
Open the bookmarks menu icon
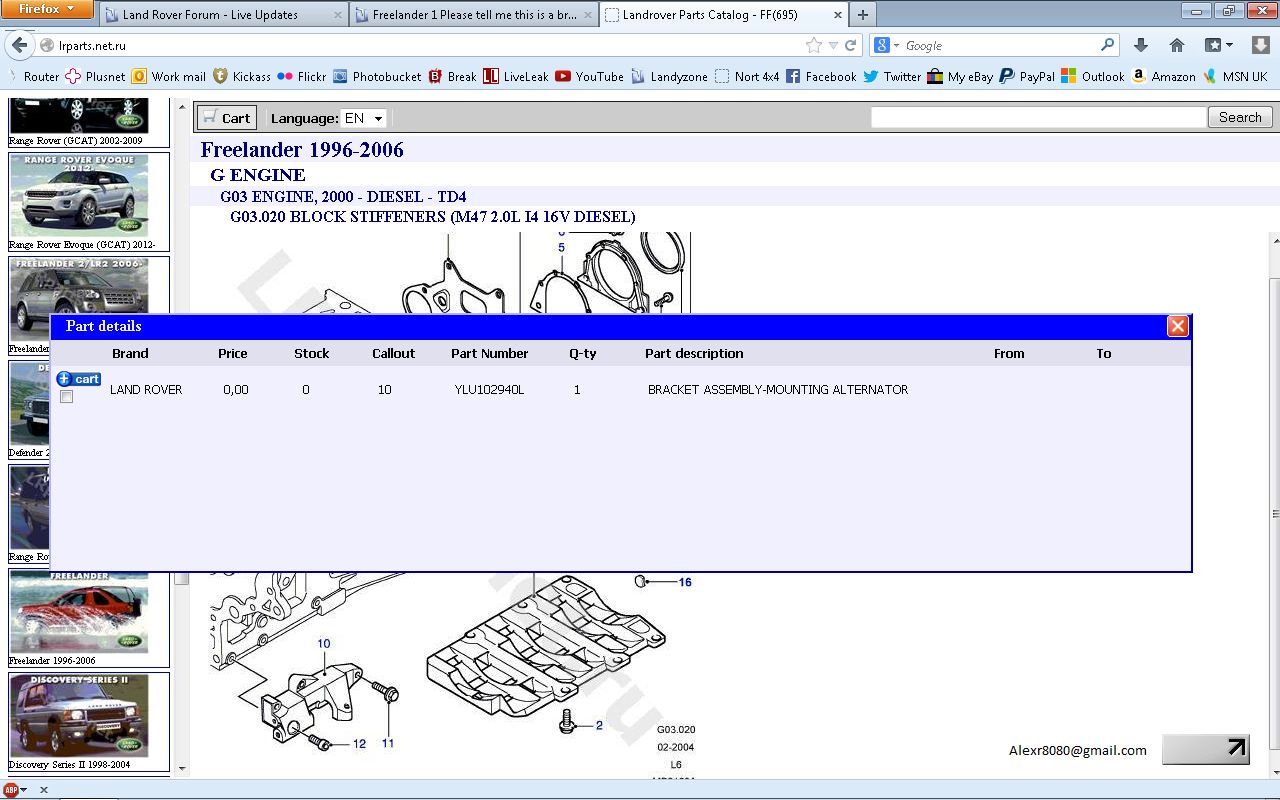pos(1218,45)
